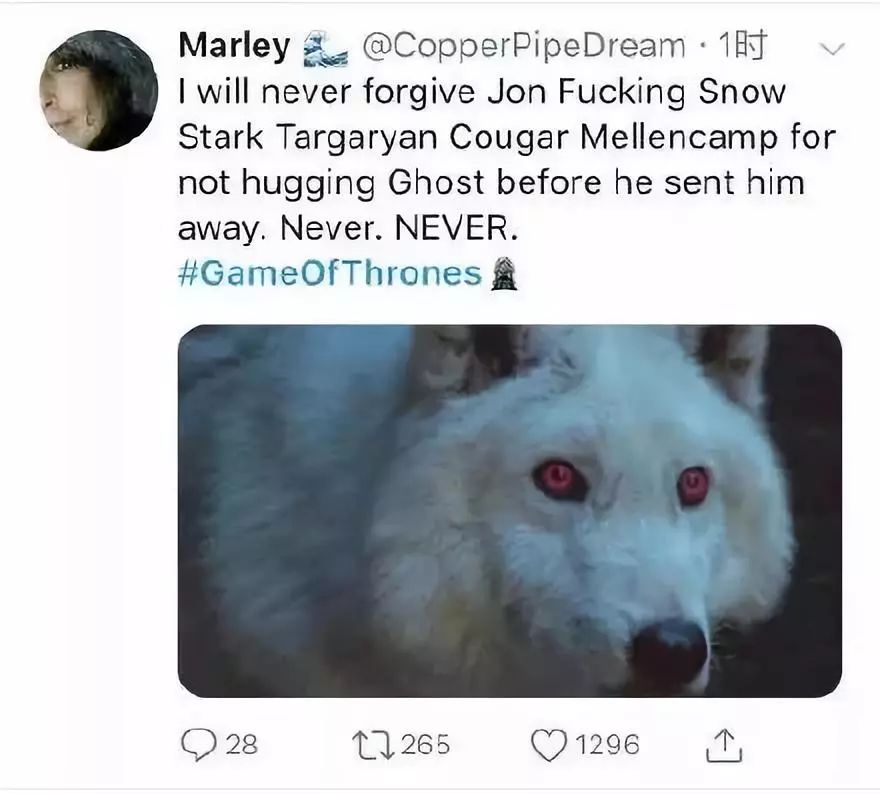The width and height of the screenshot is (880, 794).
Task: Like the tweet with the heart icon
Action: coord(548,744)
